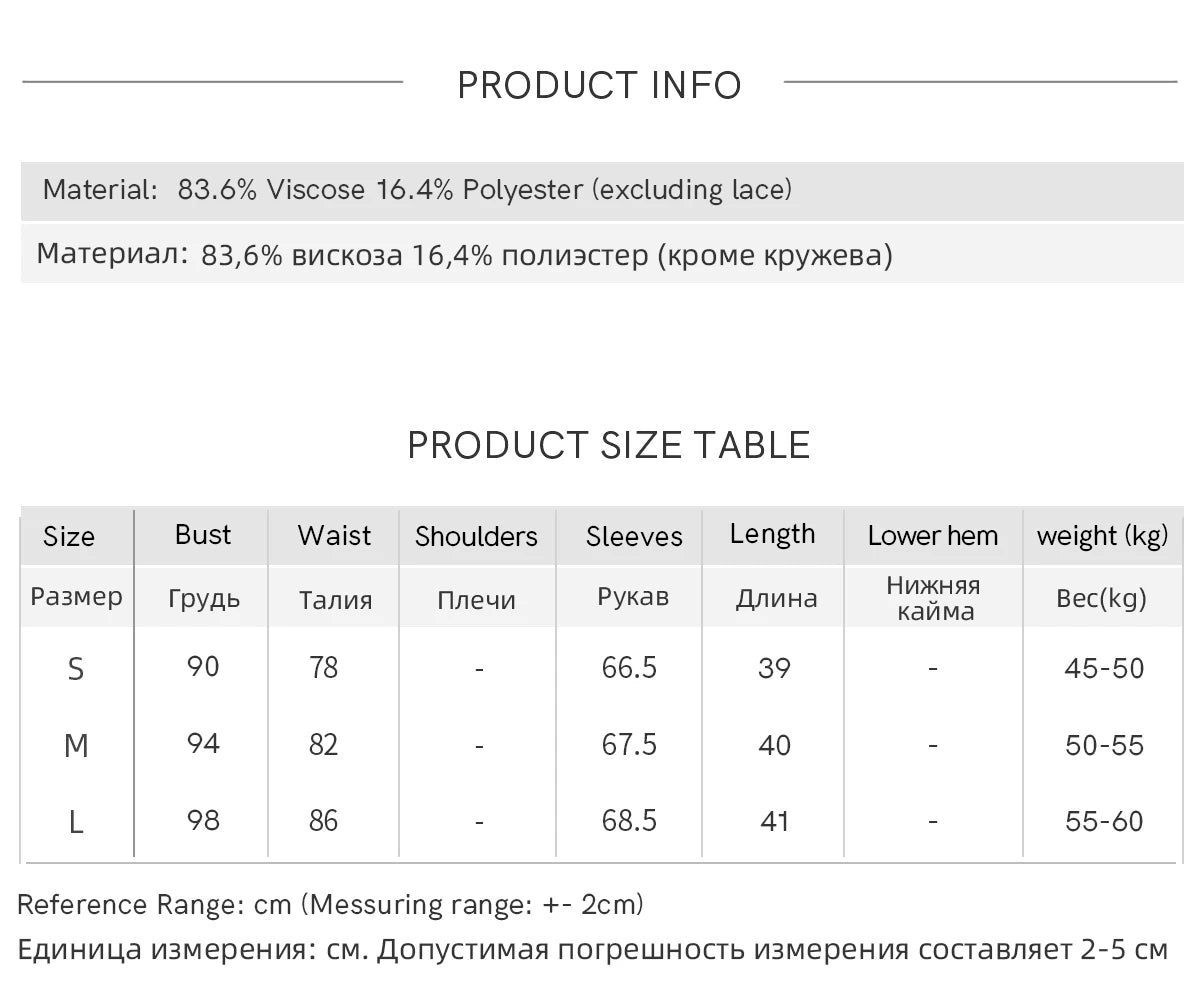Click the Length column header

click(772, 535)
